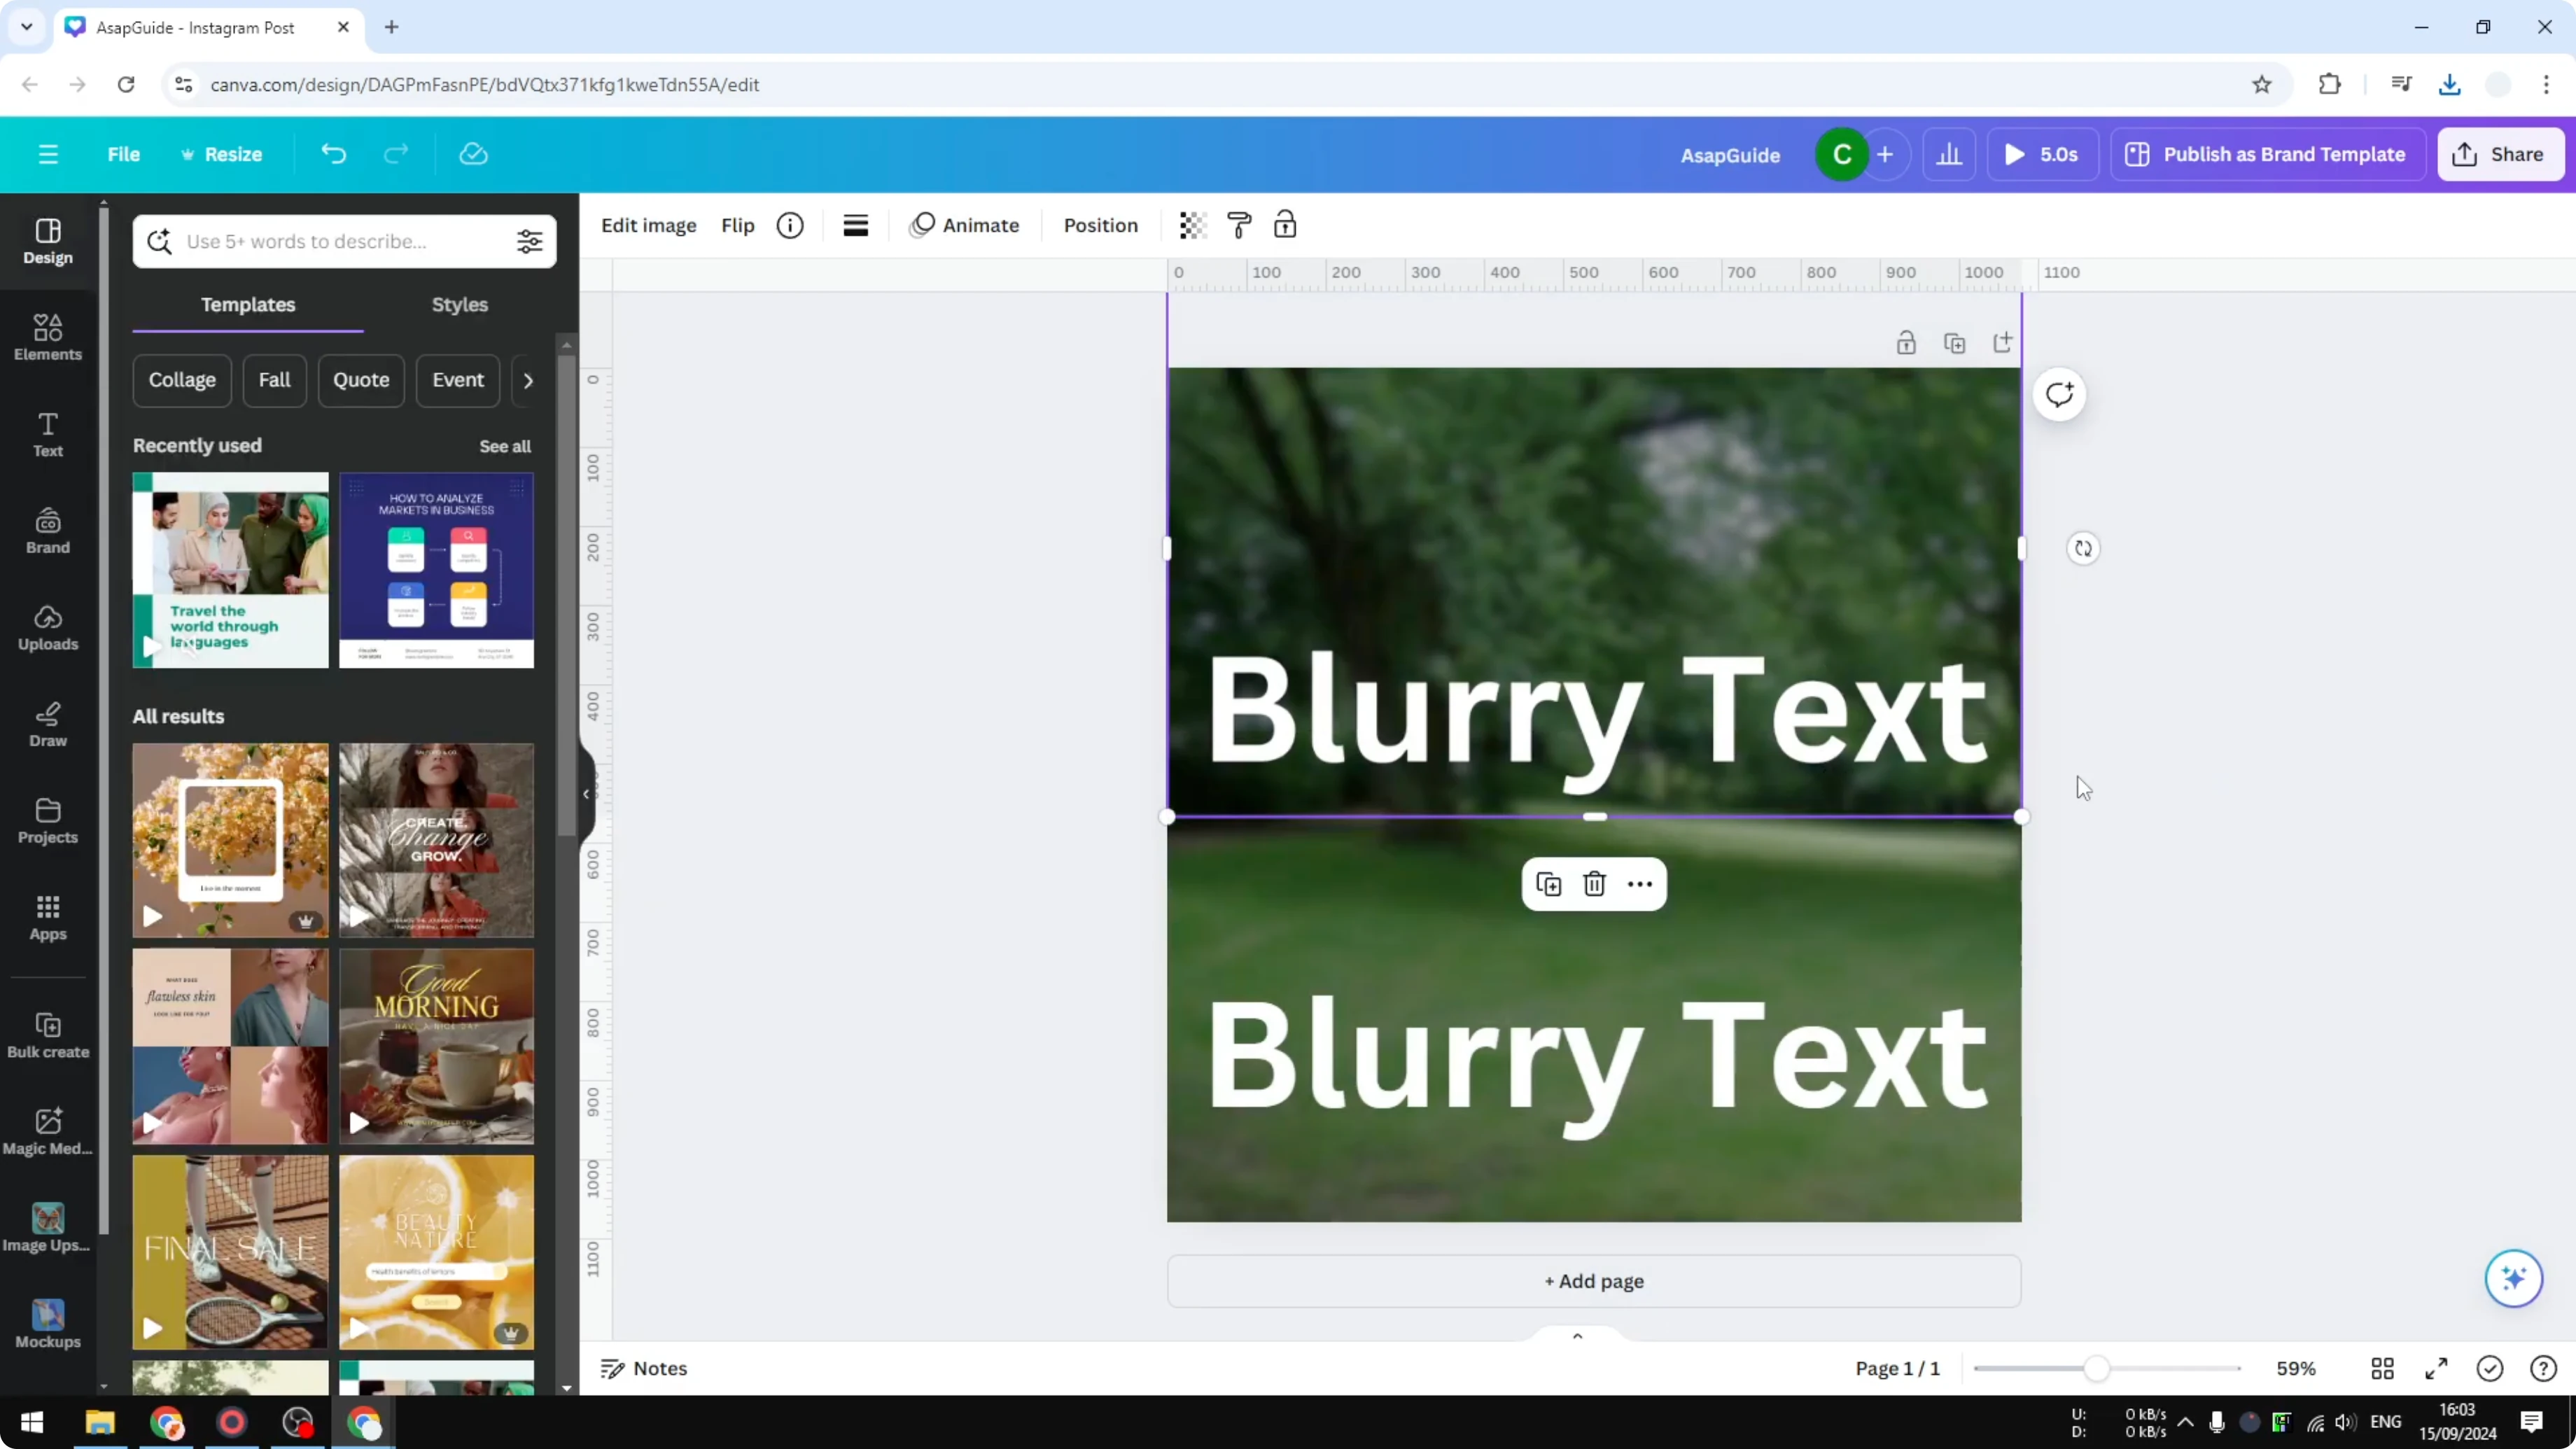Open the Canva Assistant sparkle button
Screen dimensions: 2576x1449
point(2514,1278)
